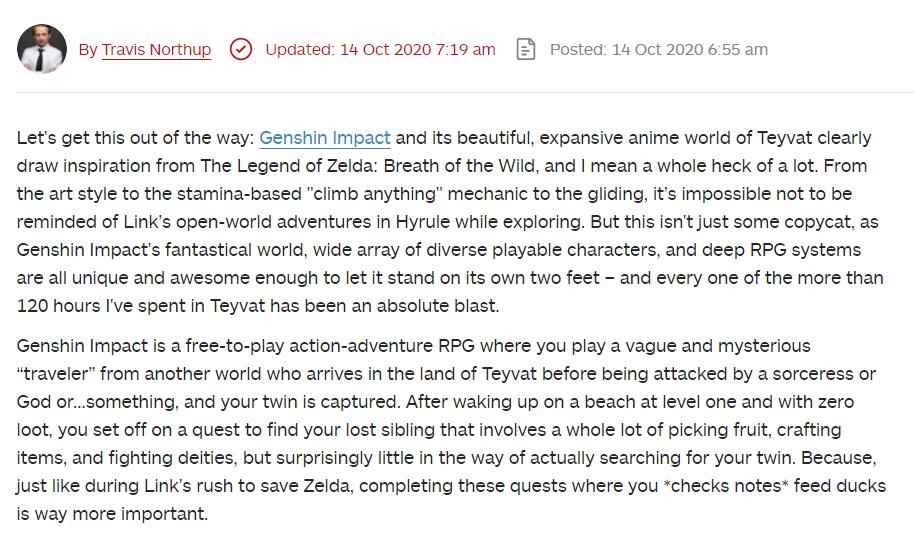The width and height of the screenshot is (914, 543).
Task: Click the 'Let's get this out of the way' opening text
Action: pyautogui.click(x=134, y=138)
